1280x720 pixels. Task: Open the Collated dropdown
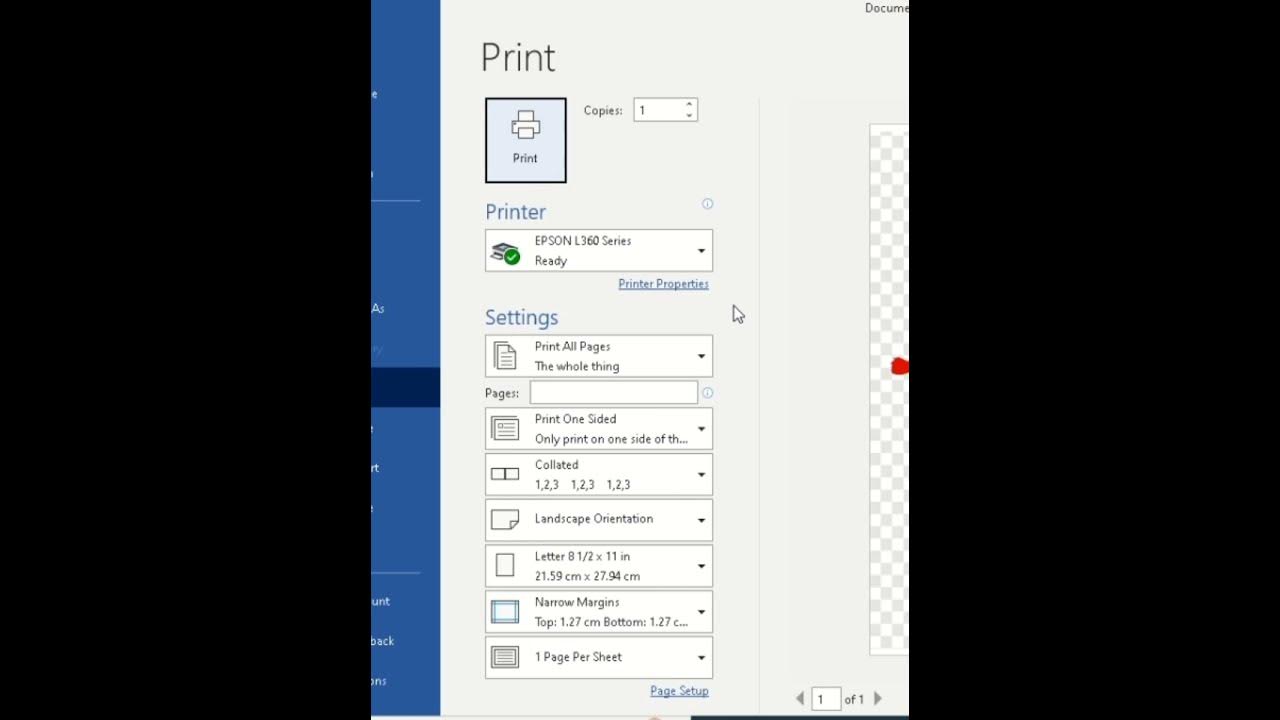pyautogui.click(x=599, y=475)
